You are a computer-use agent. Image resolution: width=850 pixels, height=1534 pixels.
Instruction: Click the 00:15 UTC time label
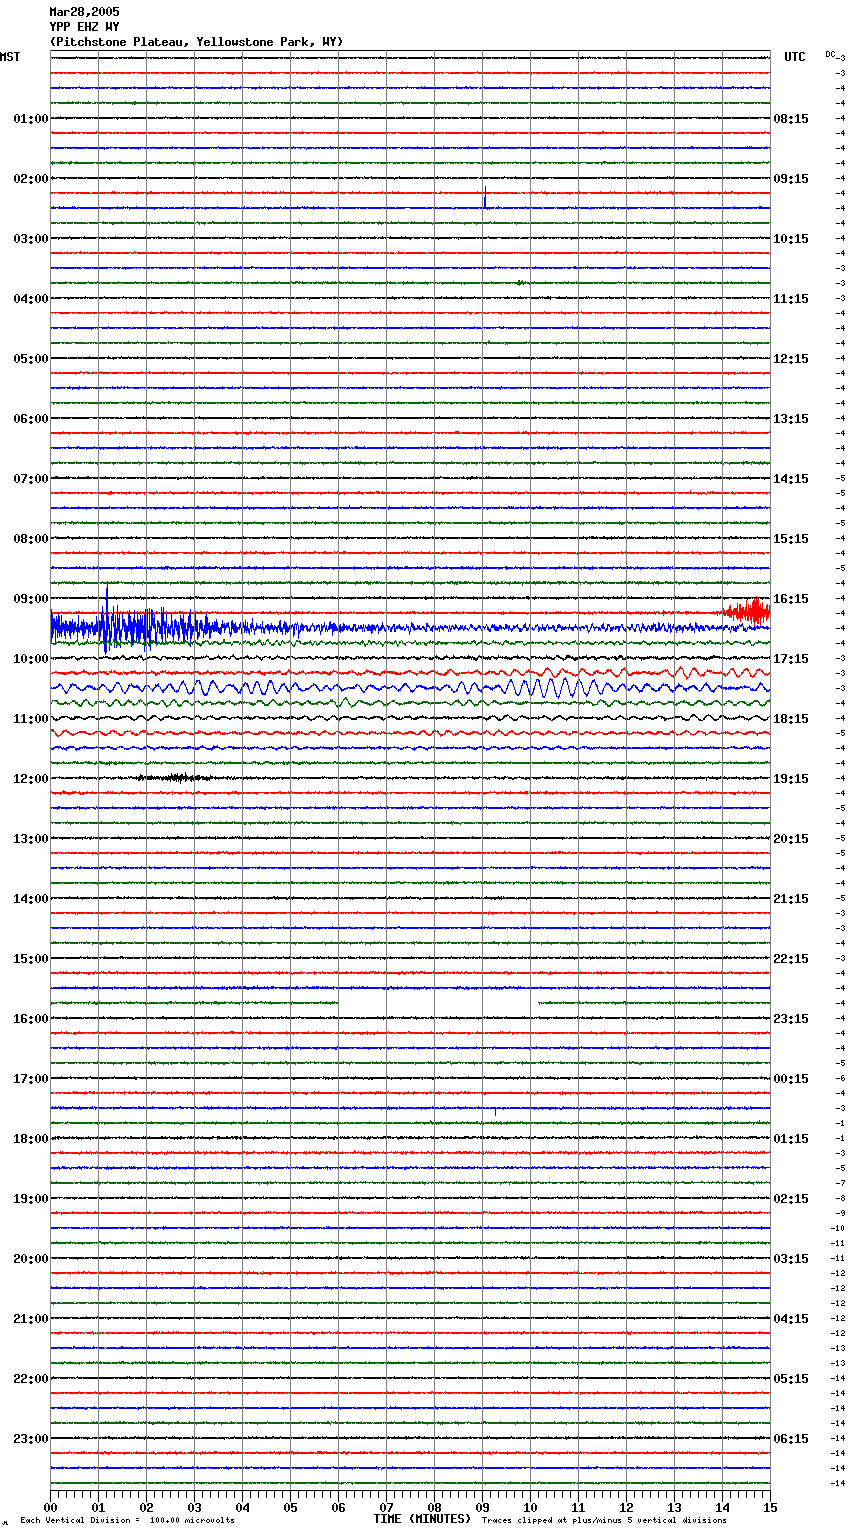[x=791, y=1079]
